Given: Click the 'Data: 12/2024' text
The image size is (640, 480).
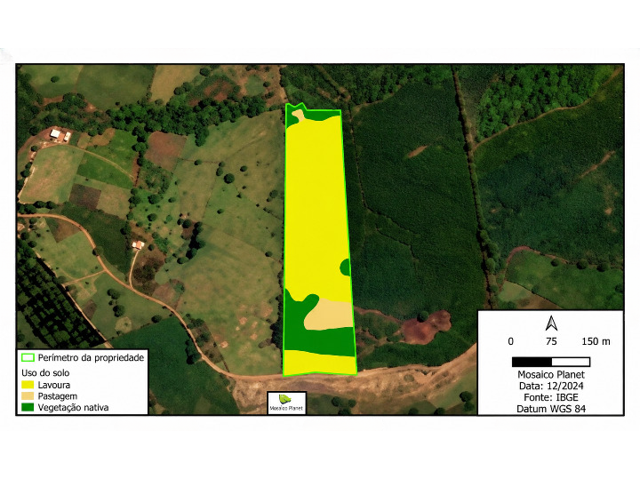Looking at the screenshot, I should tap(551, 386).
